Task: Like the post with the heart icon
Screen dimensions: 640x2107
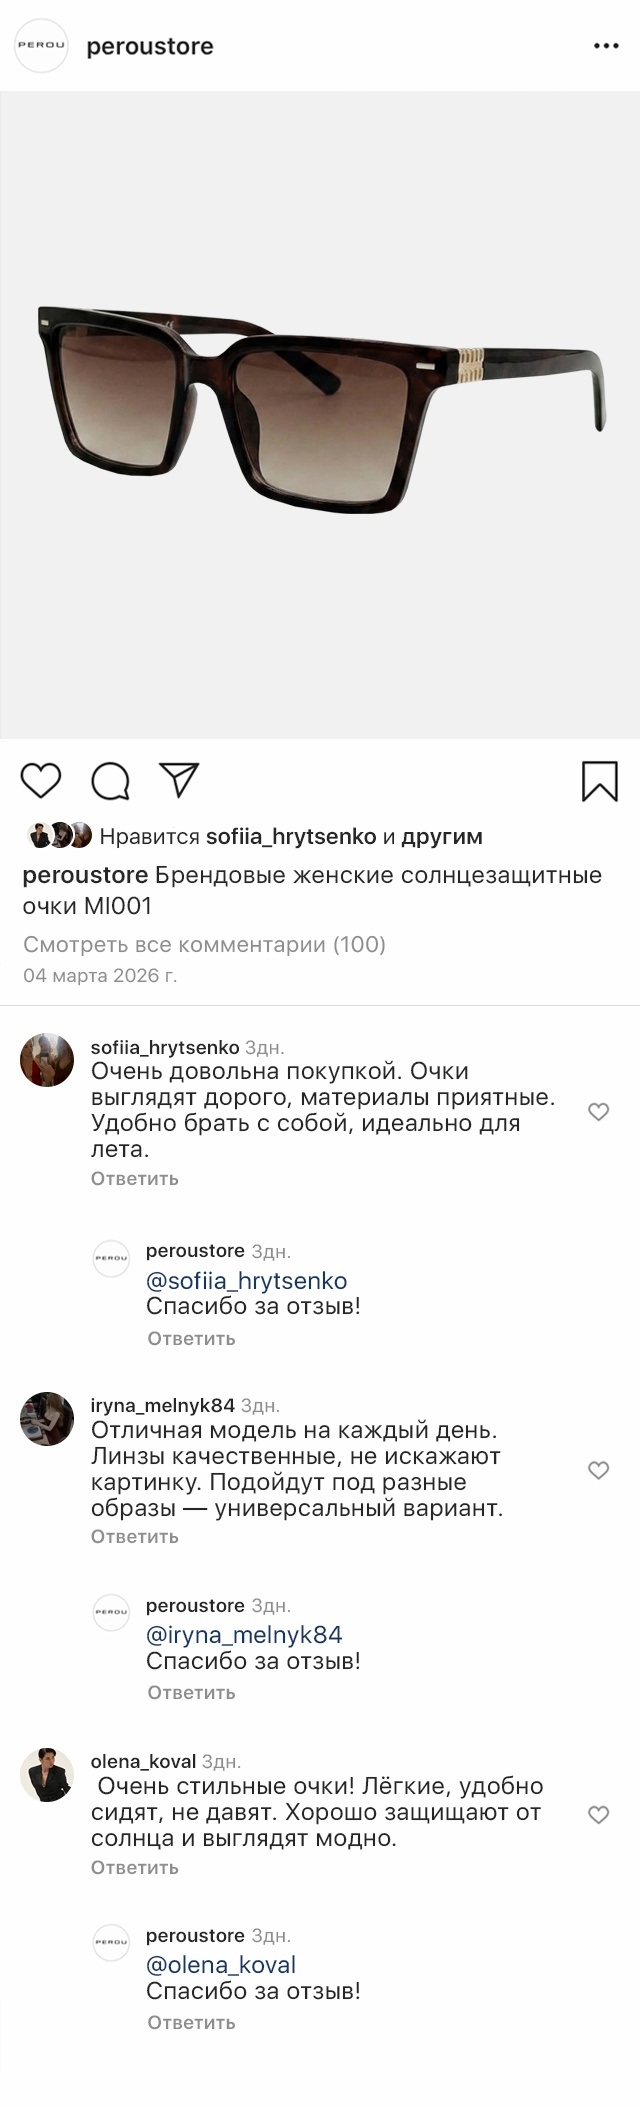Action: pos(41,781)
